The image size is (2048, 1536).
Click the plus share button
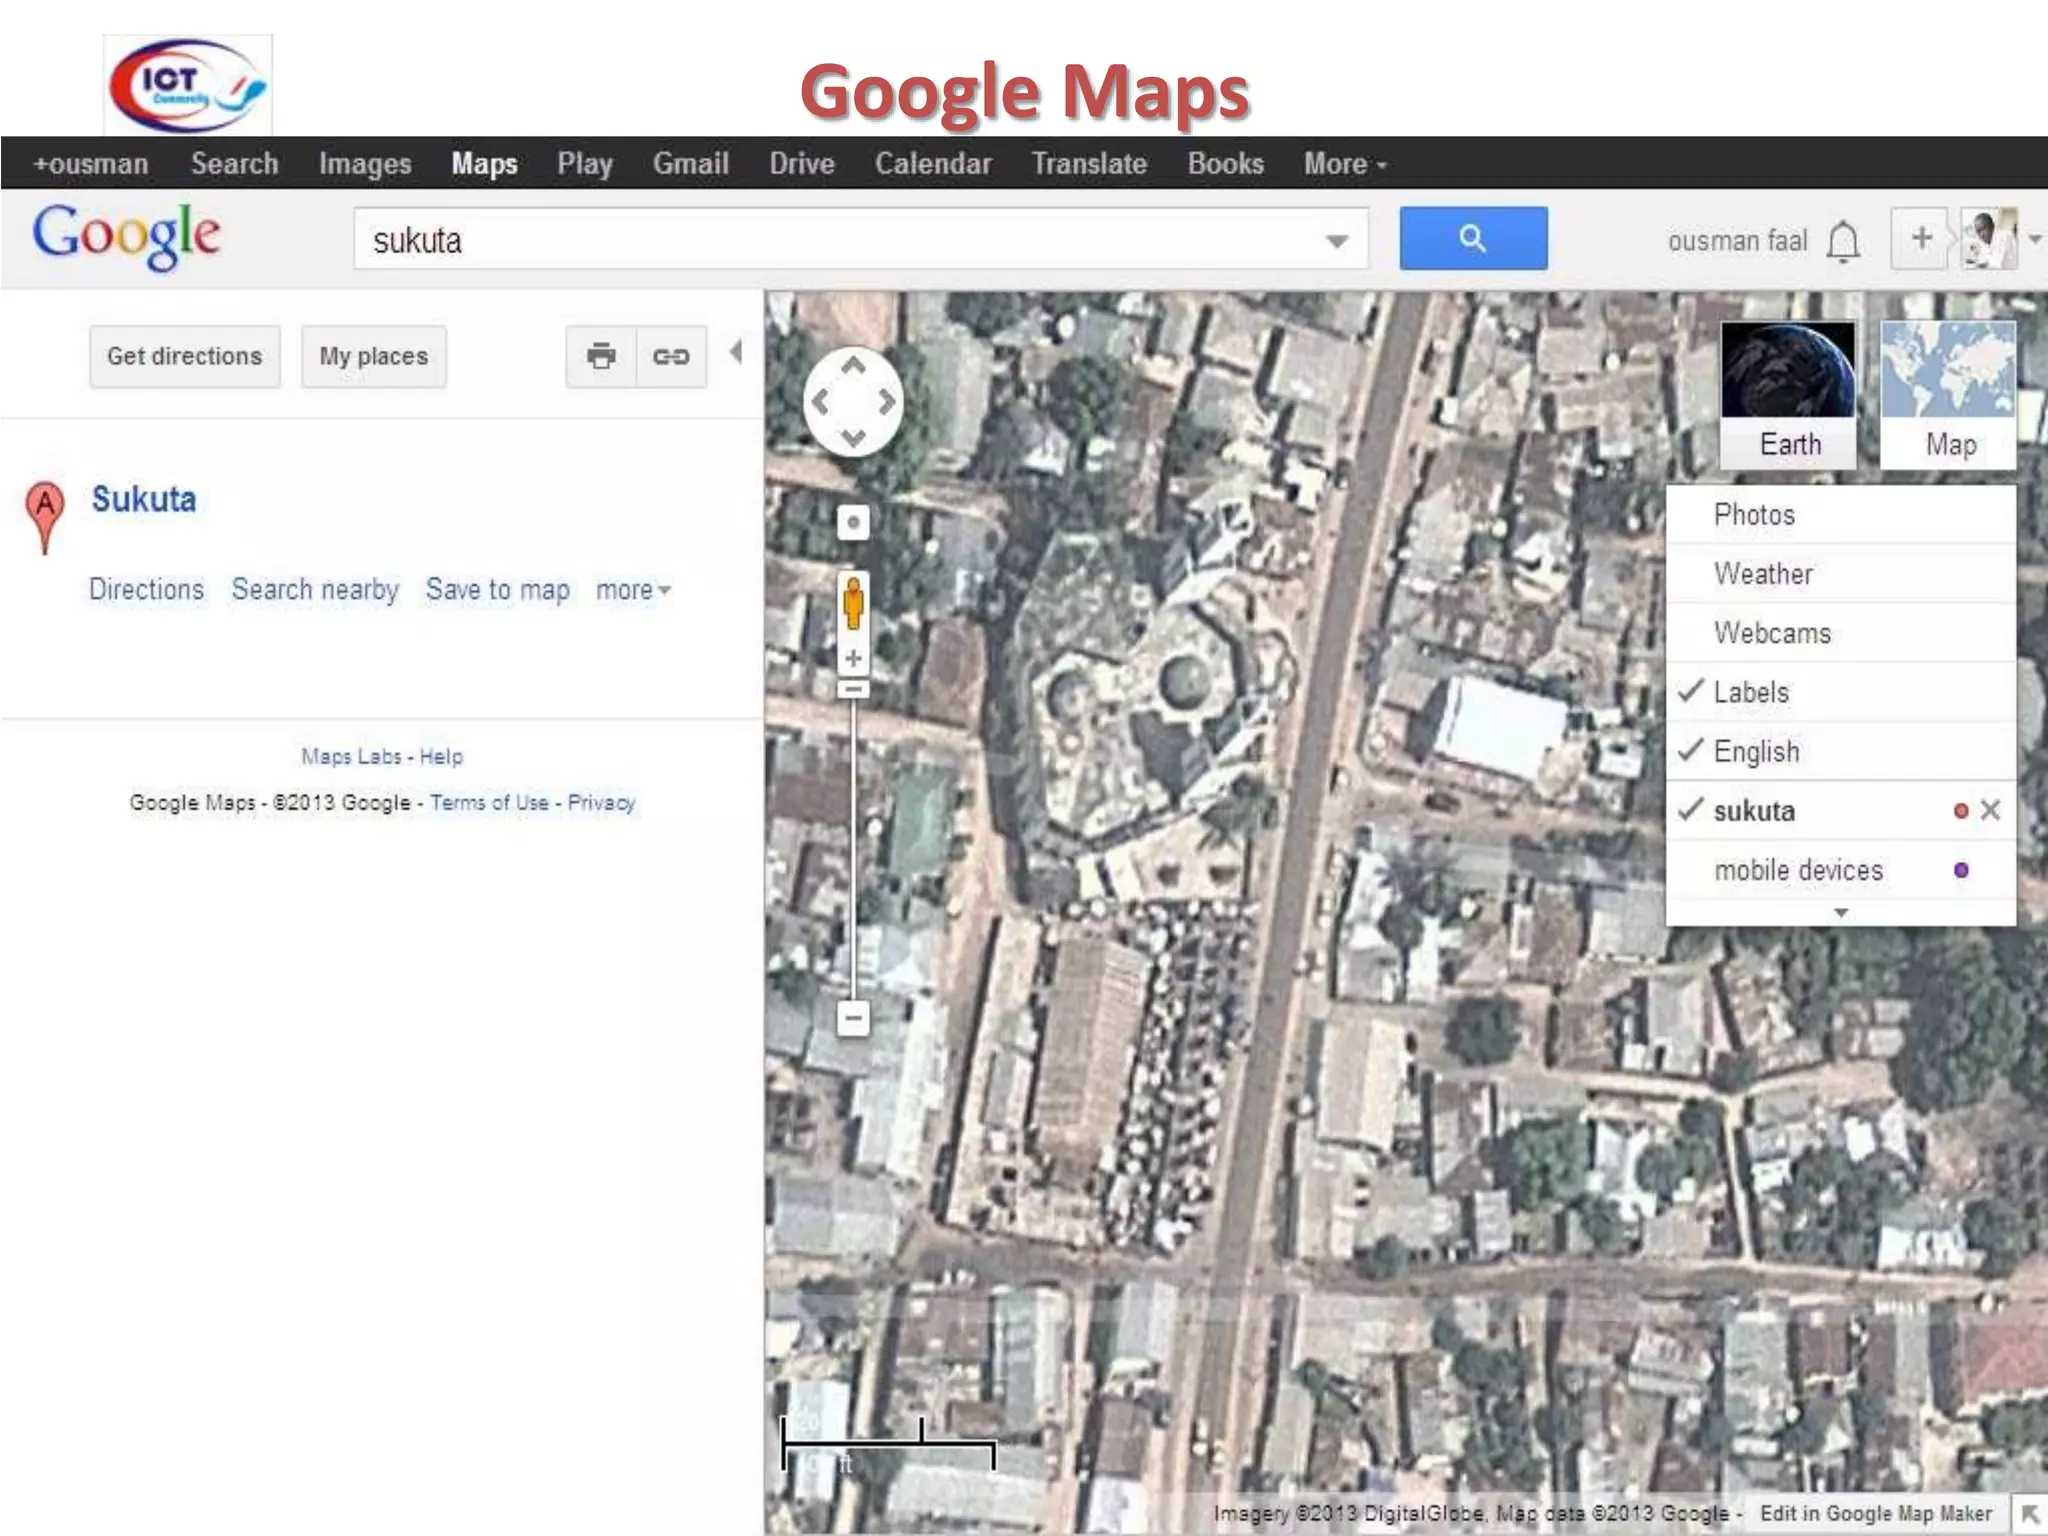click(x=1920, y=238)
